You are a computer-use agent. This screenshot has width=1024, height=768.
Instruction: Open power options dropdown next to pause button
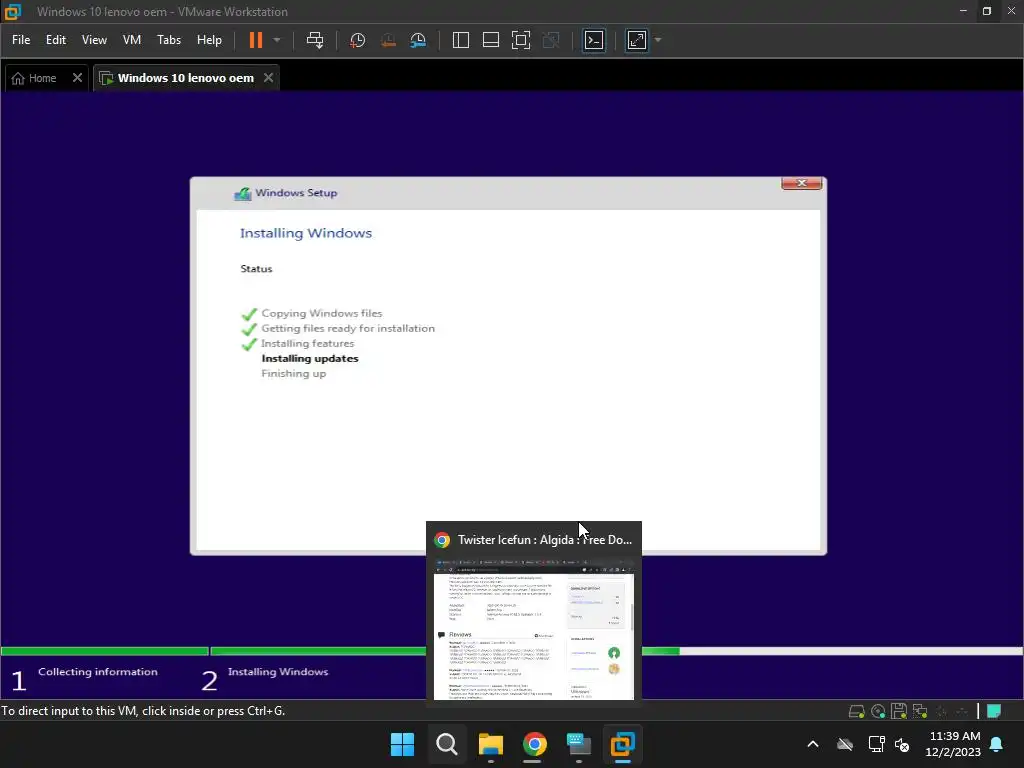pyautogui.click(x=277, y=40)
